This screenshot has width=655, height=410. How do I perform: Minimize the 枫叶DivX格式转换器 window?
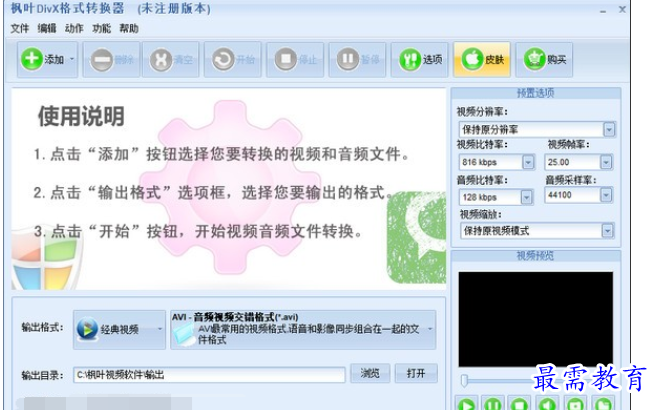click(603, 11)
